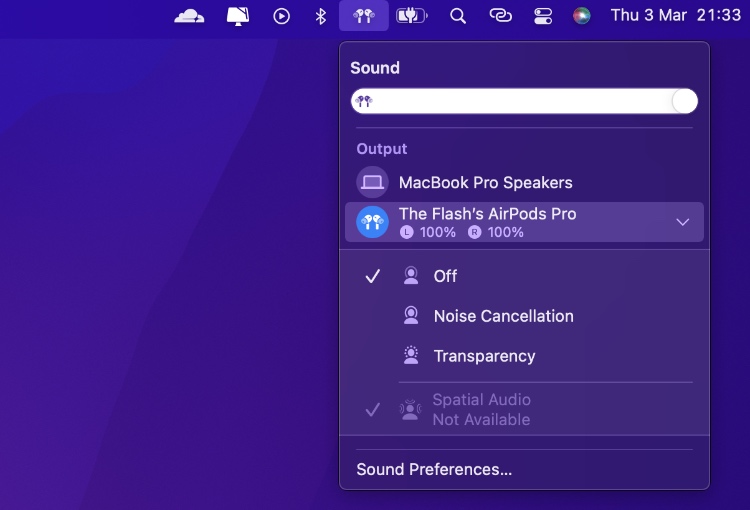Screen dimensions: 750x510
Task: Click the display mirroring menu bar icon
Action: tap(238, 16)
